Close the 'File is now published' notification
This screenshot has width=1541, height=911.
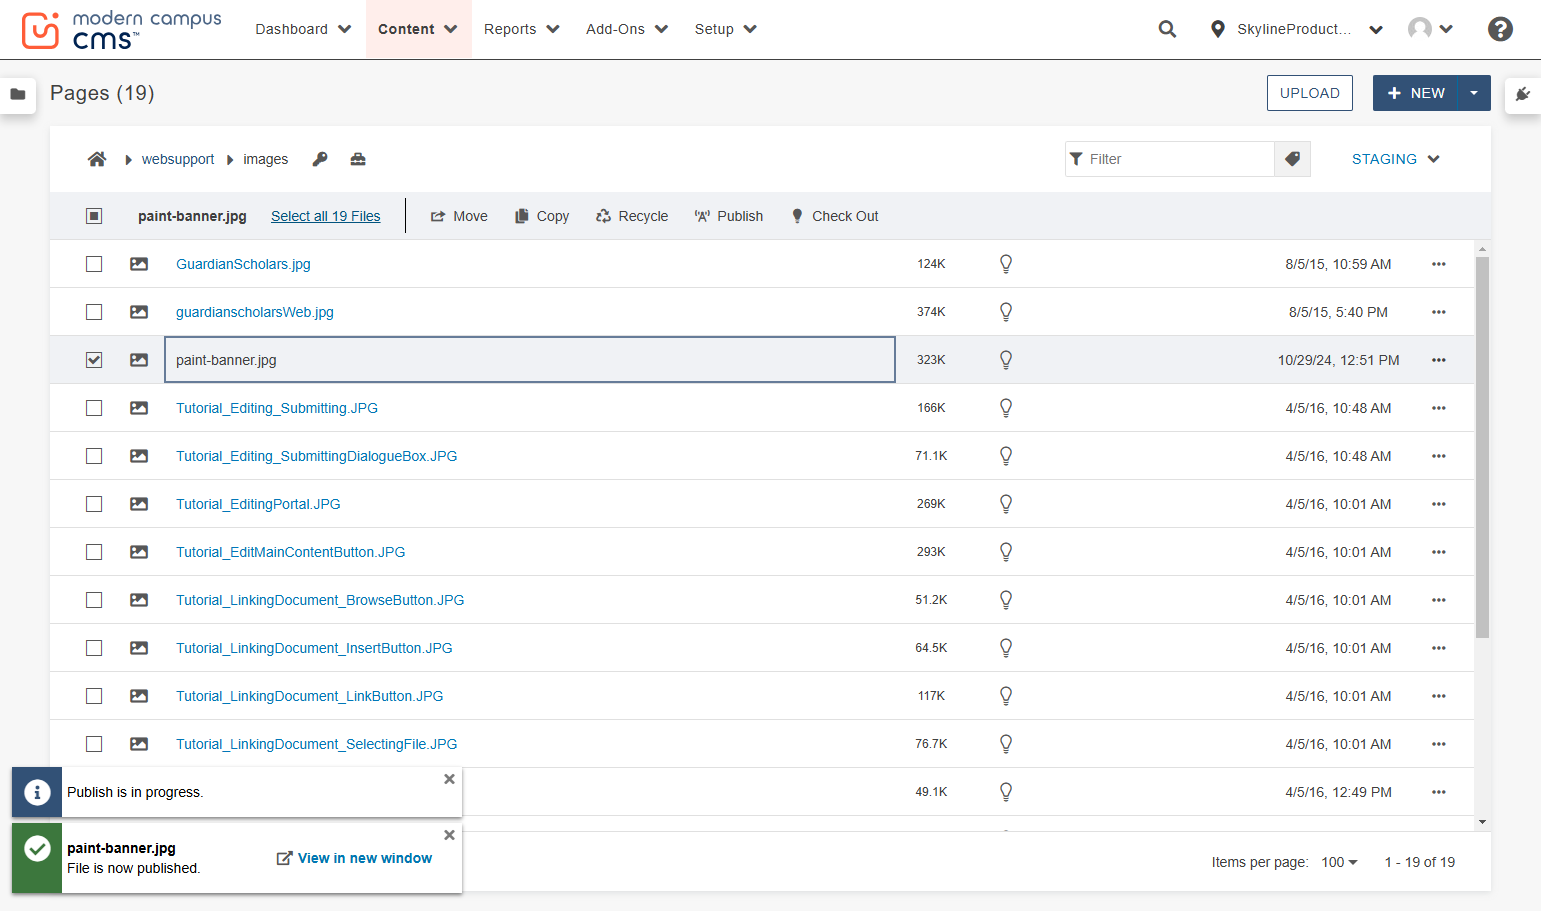click(x=449, y=835)
